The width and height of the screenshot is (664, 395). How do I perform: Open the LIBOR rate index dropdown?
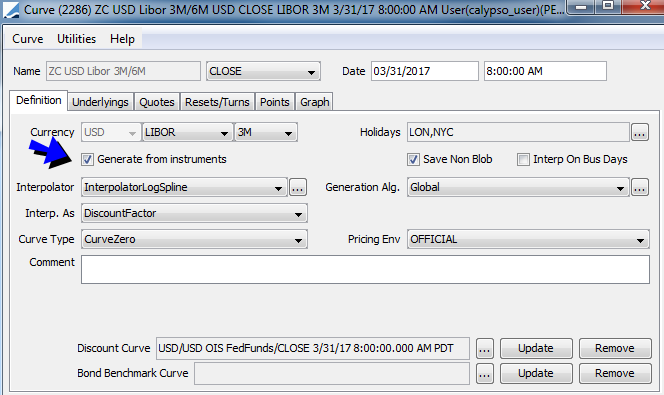pyautogui.click(x=188, y=133)
